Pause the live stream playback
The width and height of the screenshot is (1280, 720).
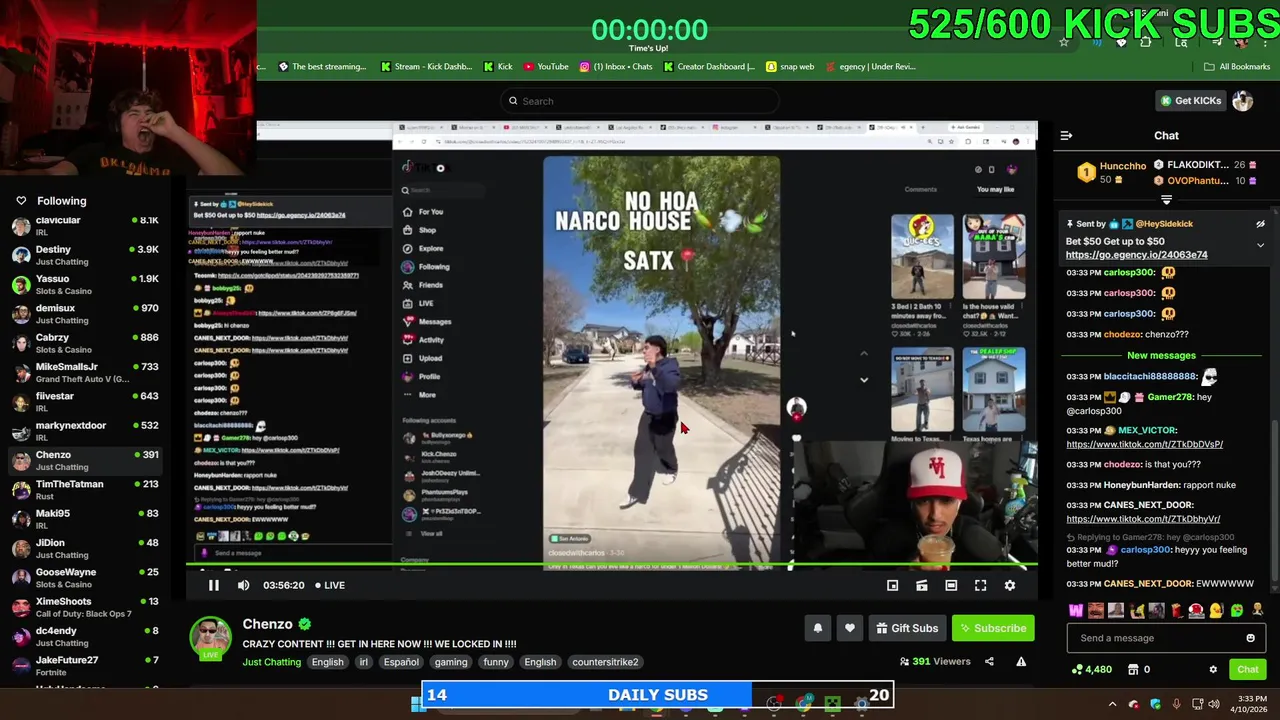213,585
